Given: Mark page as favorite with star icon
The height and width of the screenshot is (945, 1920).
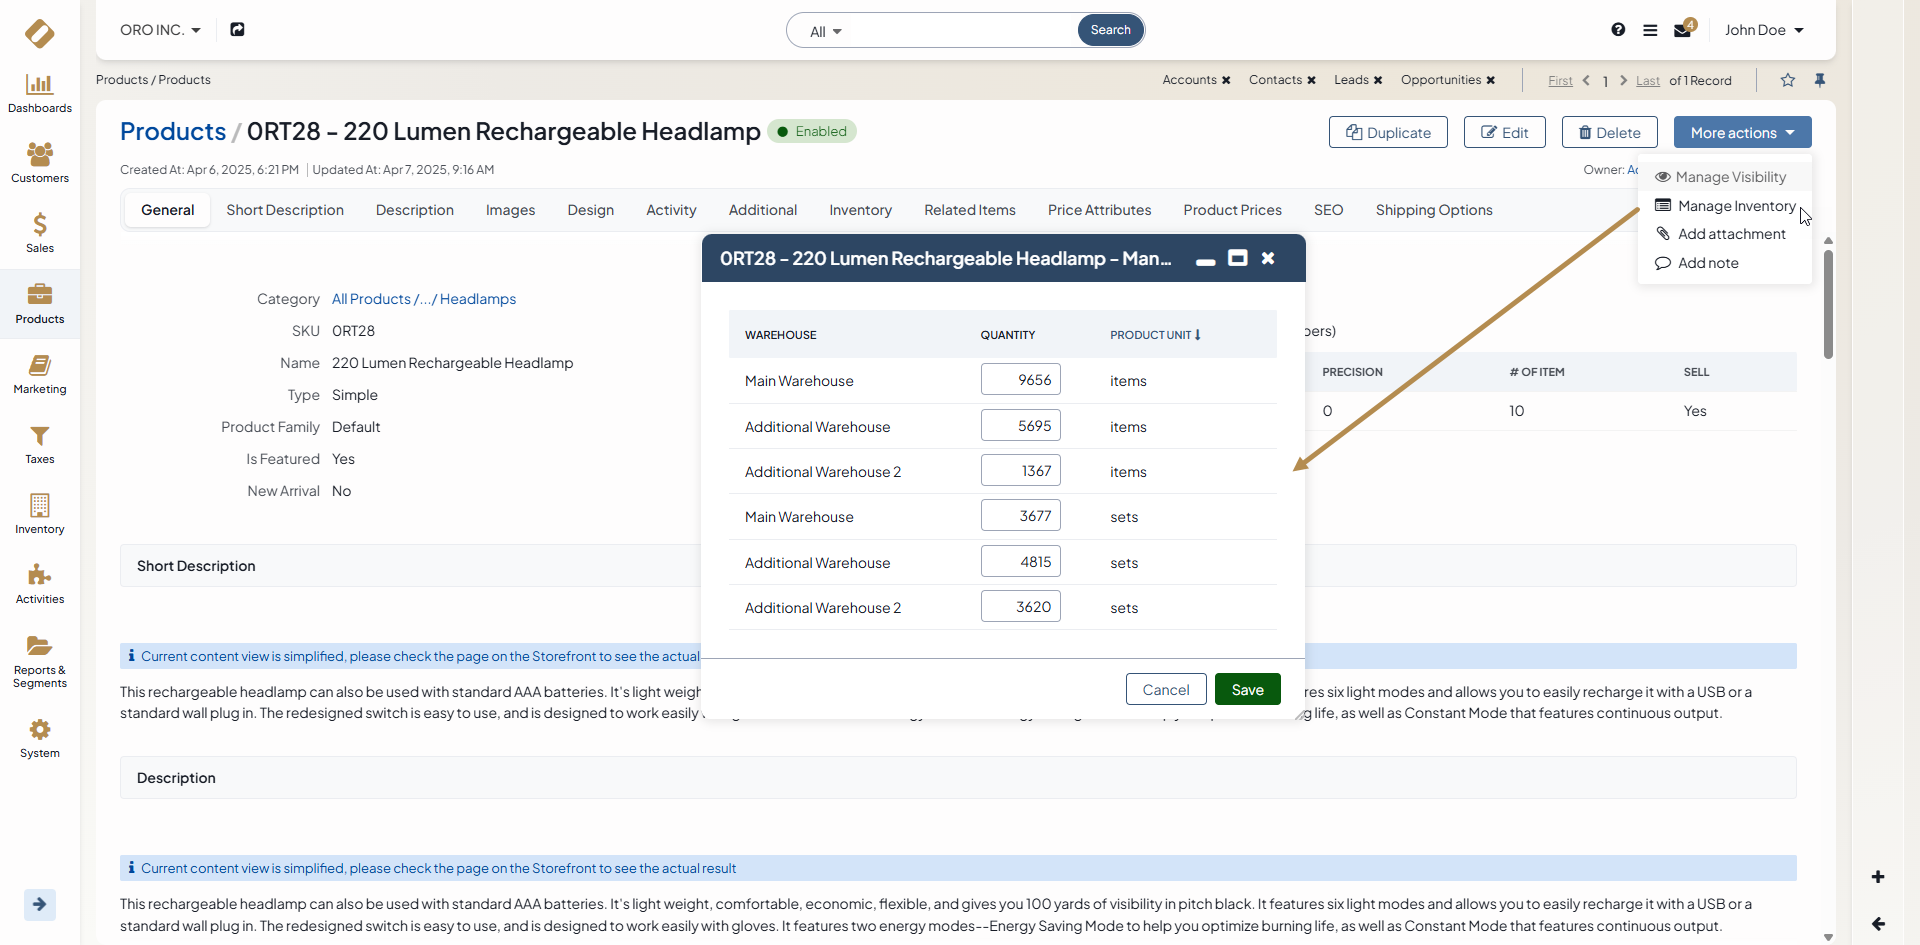Looking at the screenshot, I should [x=1788, y=80].
